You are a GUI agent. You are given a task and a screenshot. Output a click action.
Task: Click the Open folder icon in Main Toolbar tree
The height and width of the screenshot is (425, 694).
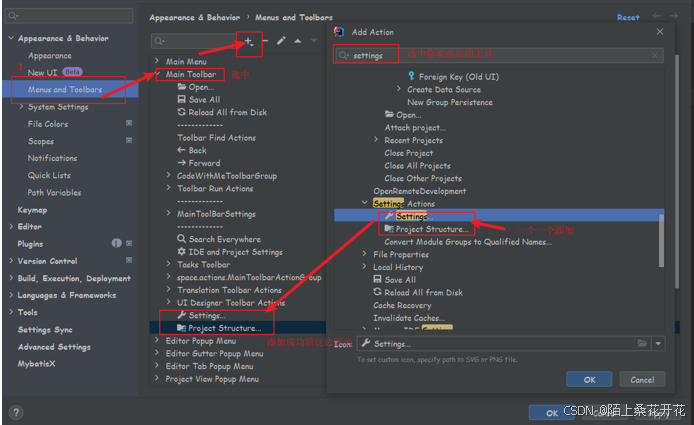click(182, 87)
